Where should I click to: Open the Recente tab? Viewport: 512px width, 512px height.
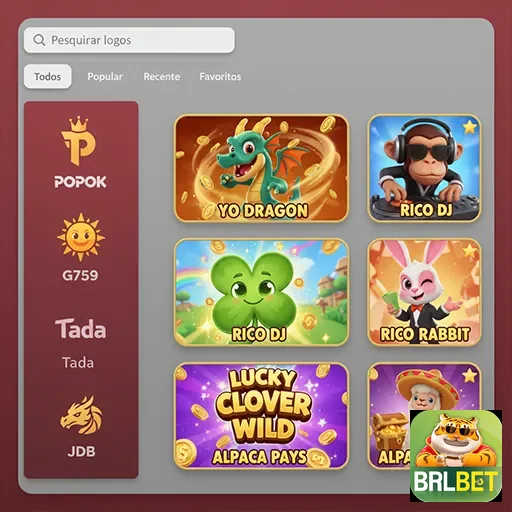pyautogui.click(x=162, y=76)
